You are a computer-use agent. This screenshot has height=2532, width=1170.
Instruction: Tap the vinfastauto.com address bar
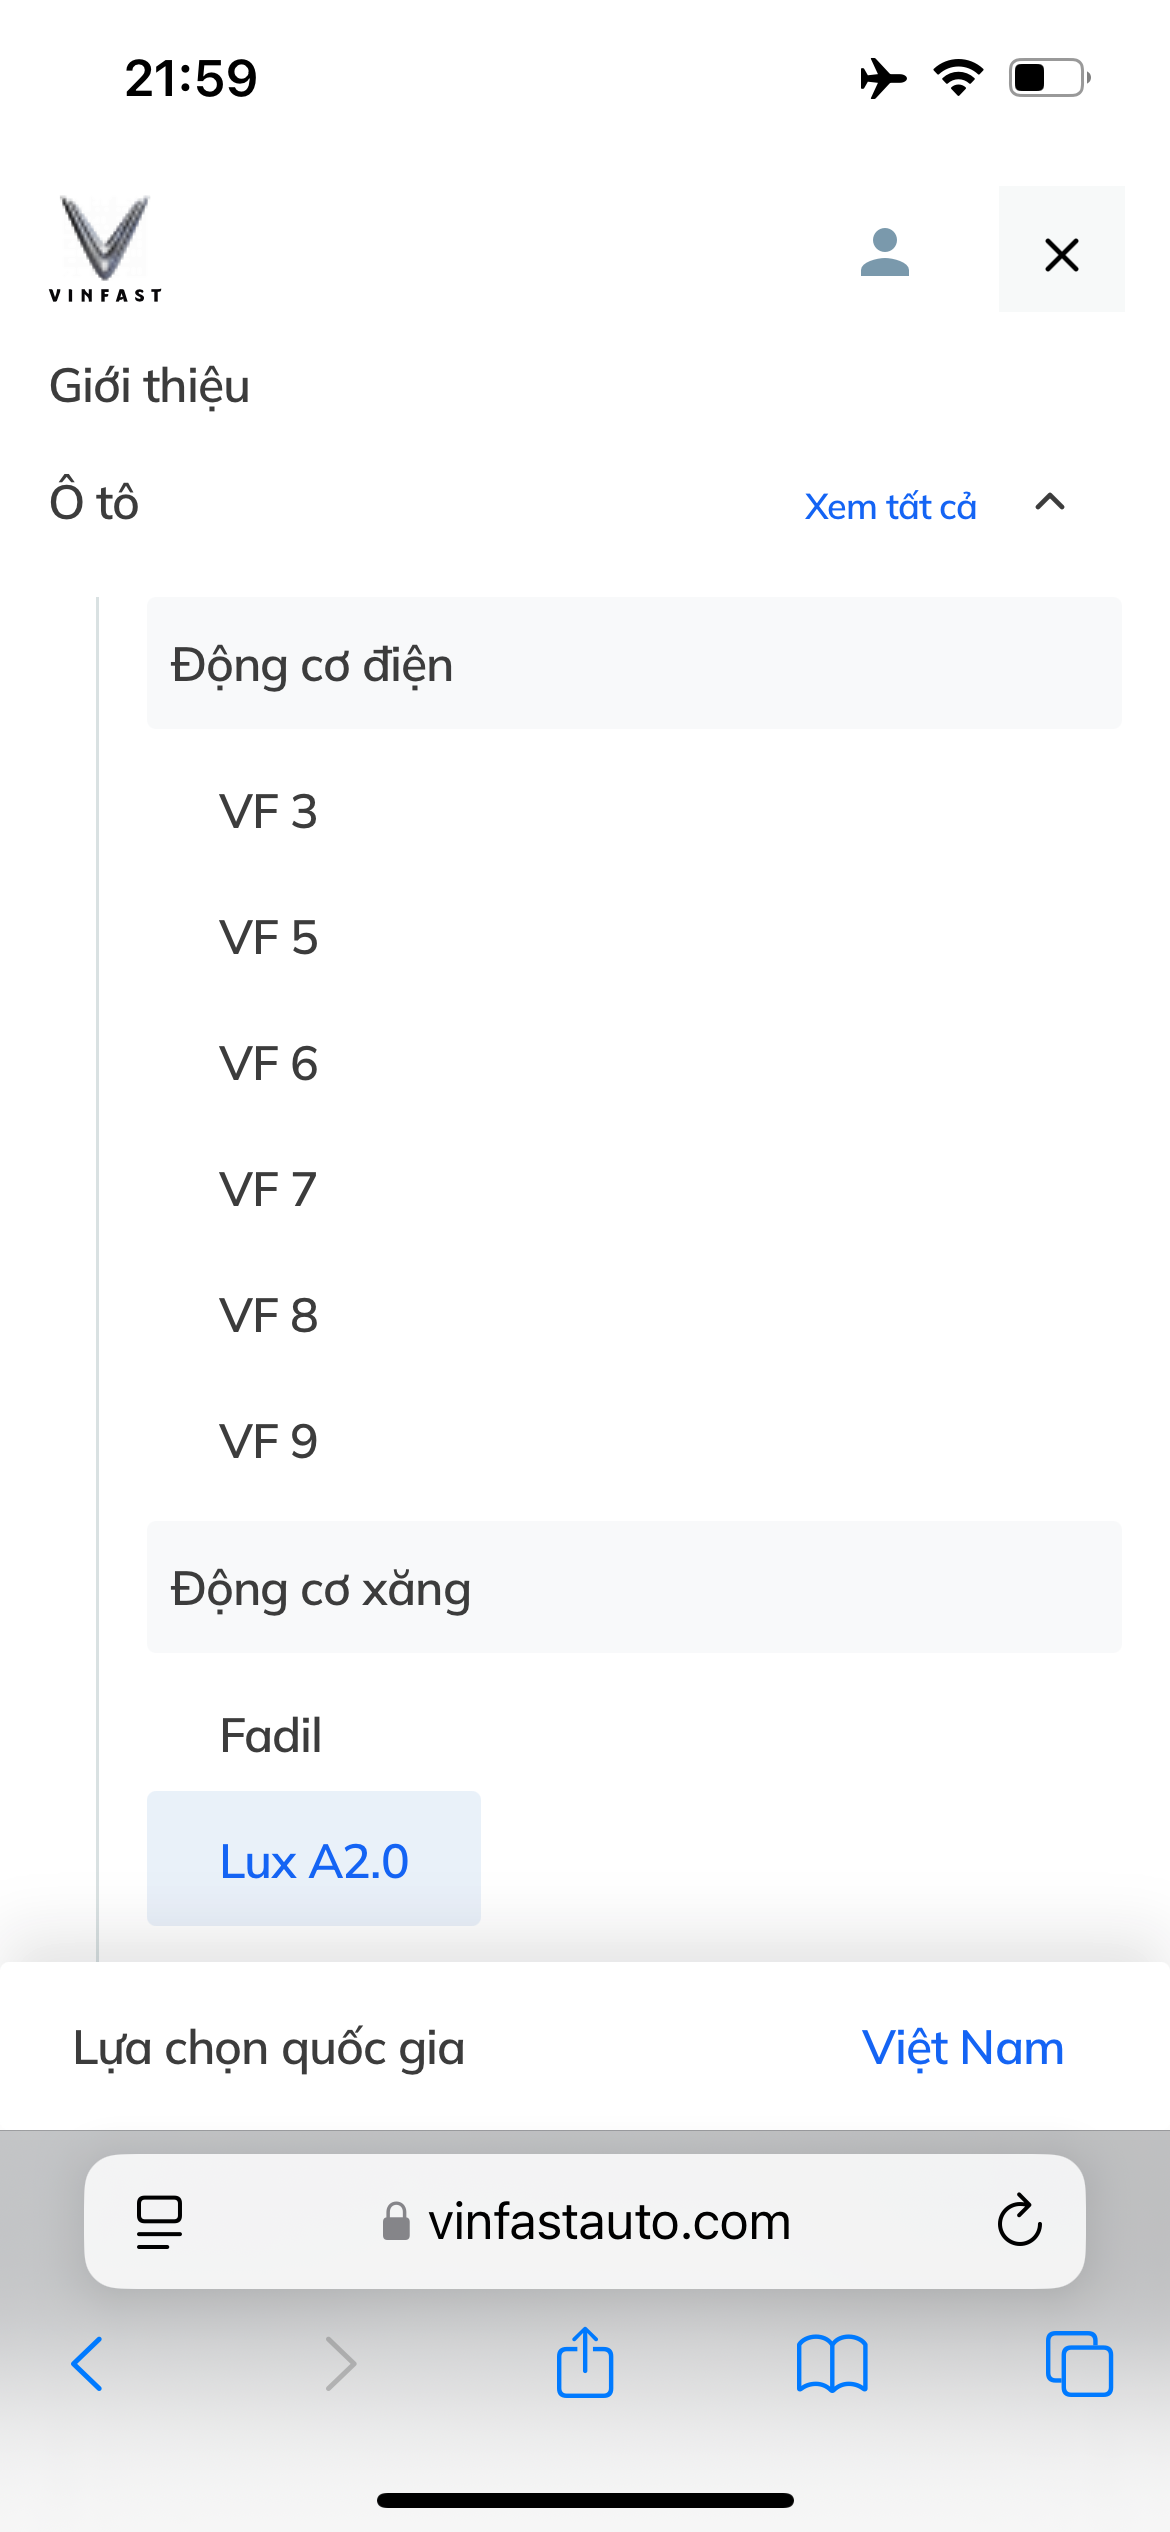[x=608, y=2222]
